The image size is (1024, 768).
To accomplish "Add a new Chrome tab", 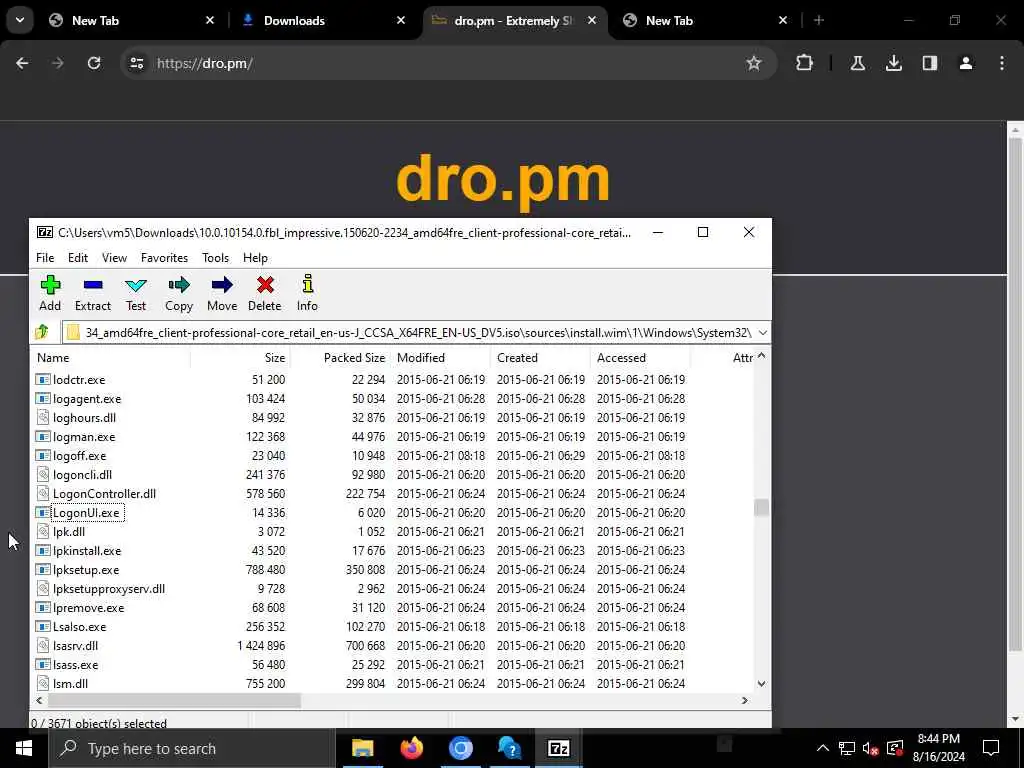I will [x=819, y=20].
